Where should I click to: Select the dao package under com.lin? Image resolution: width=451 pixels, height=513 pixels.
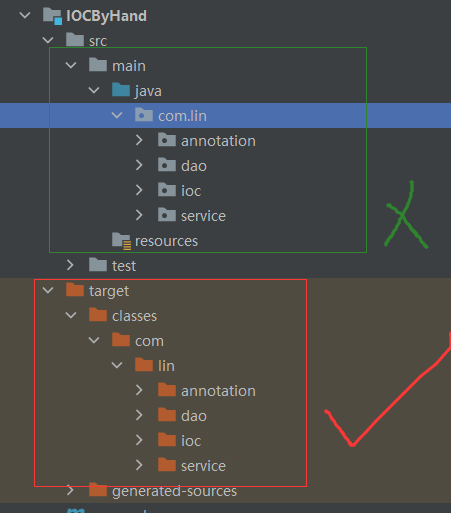(194, 166)
